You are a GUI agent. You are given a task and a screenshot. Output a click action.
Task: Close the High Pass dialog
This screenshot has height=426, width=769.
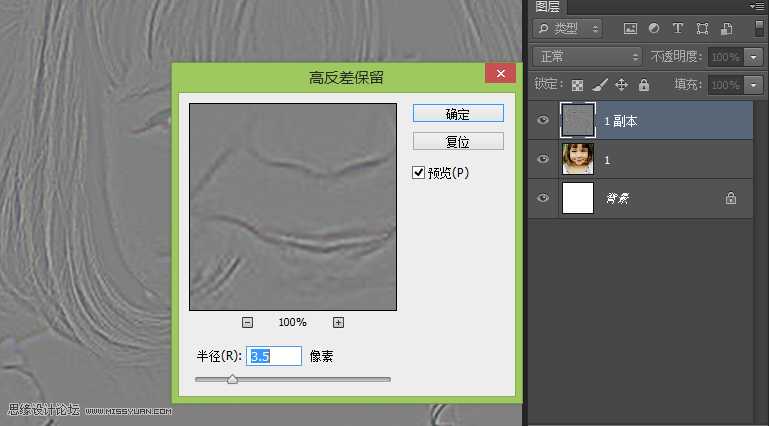point(500,74)
